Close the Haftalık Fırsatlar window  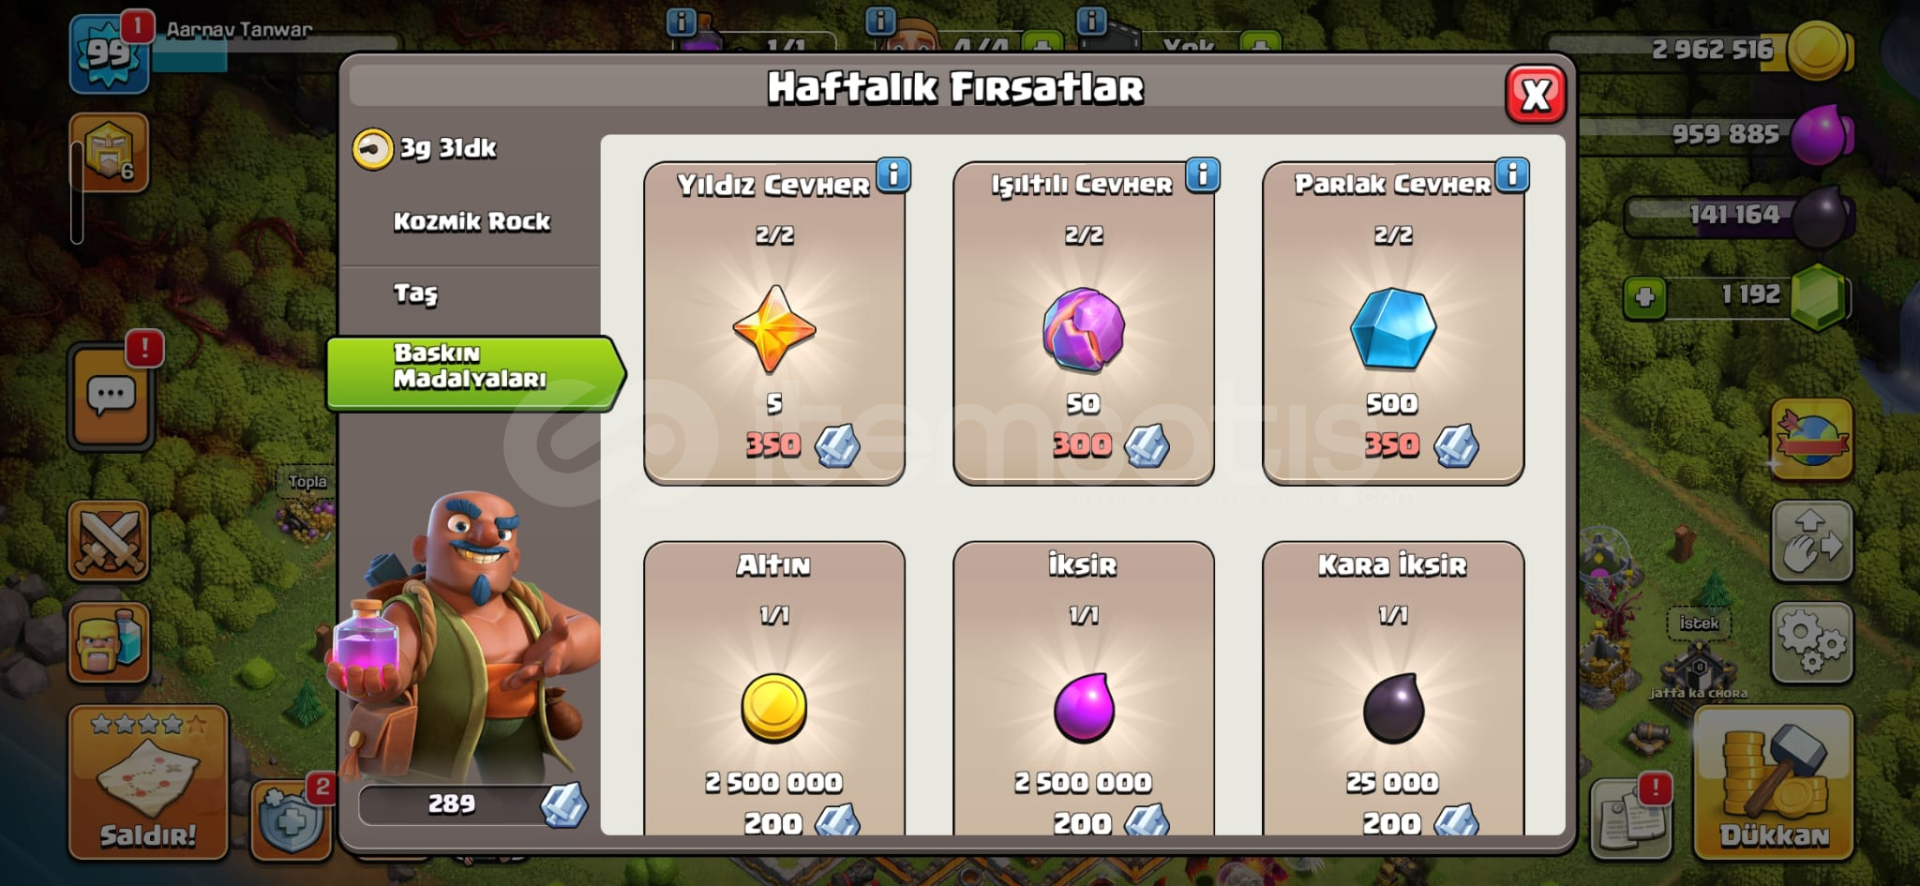coord(1535,95)
